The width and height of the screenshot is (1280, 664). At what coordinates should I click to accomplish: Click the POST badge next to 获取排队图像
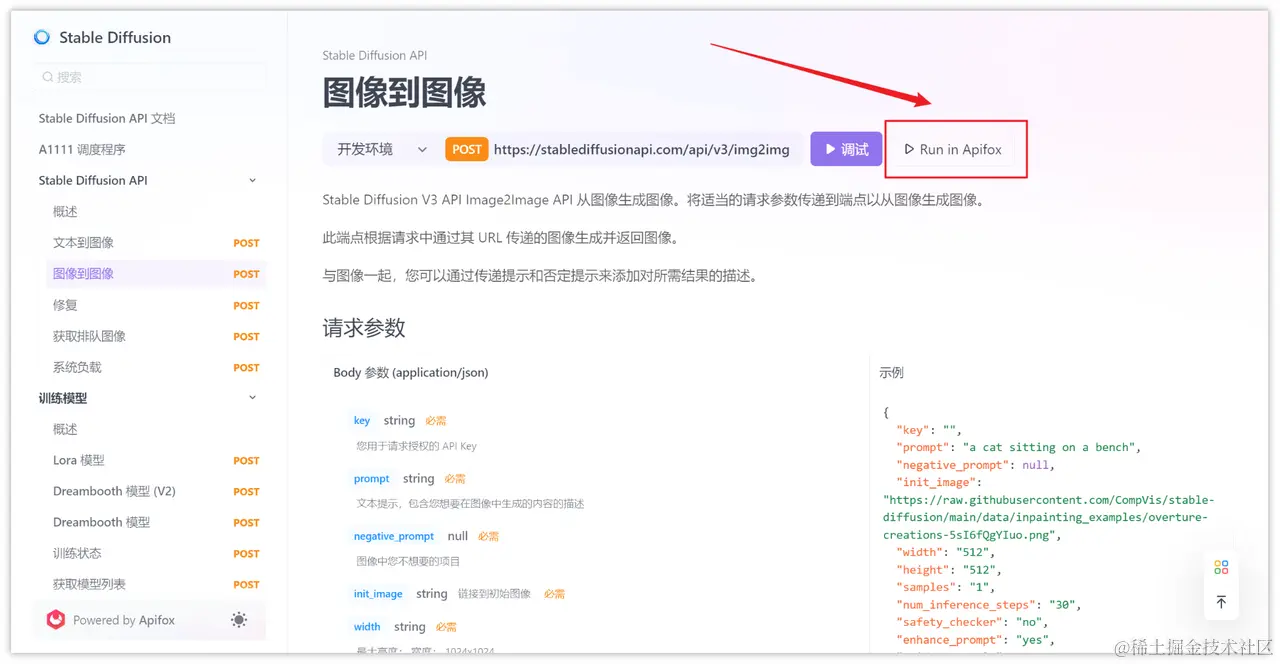(246, 336)
